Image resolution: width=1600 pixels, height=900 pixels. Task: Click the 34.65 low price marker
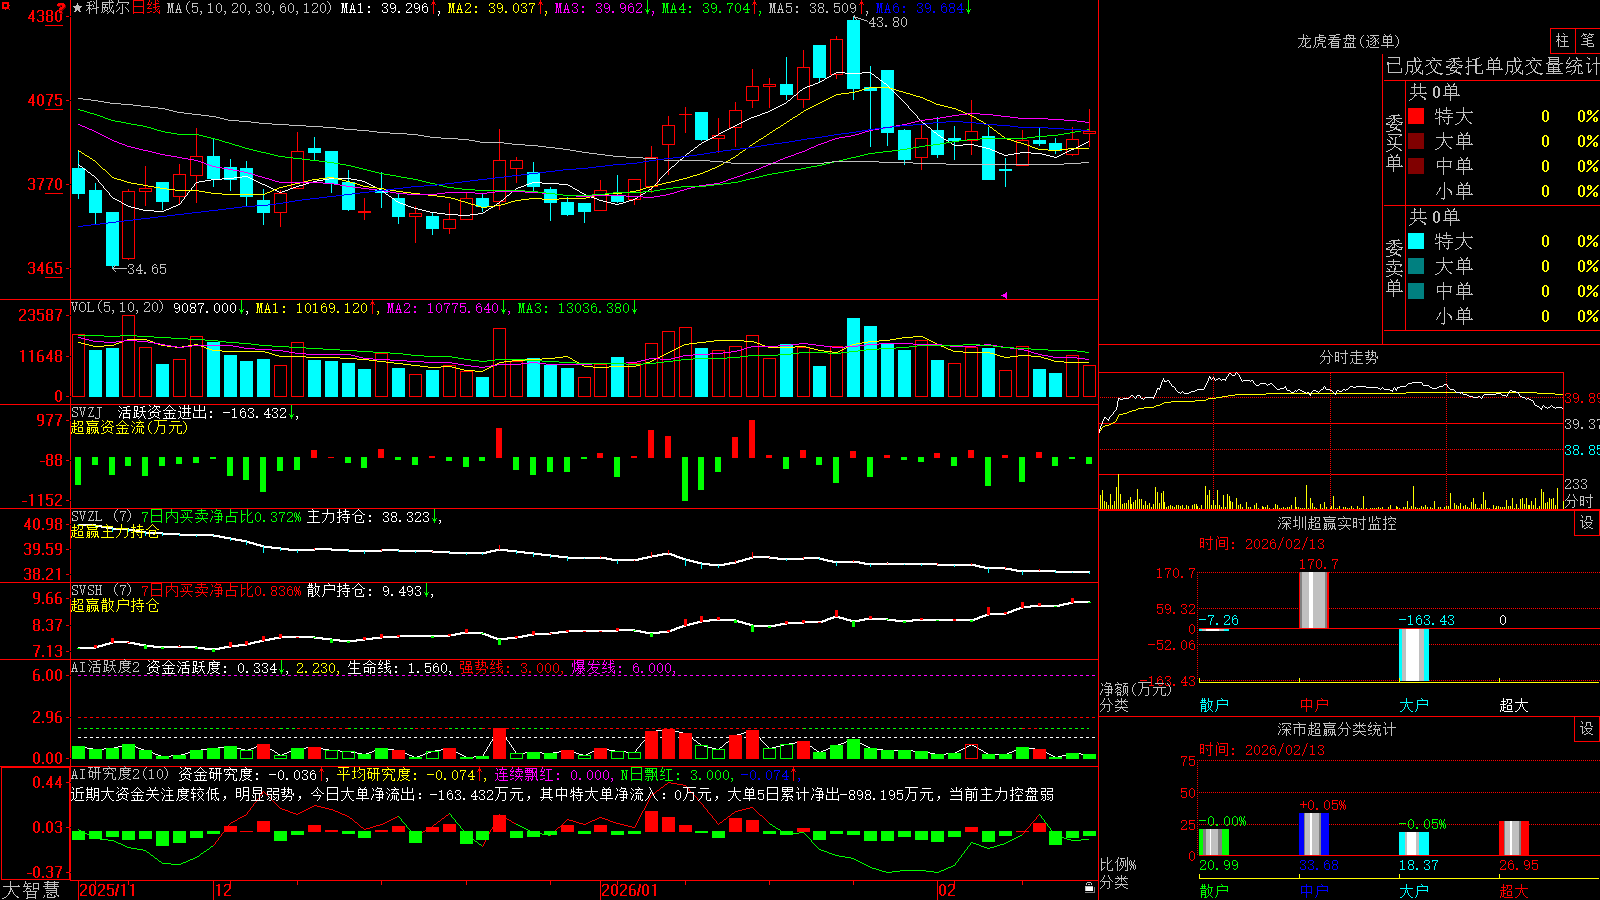[x=147, y=269]
